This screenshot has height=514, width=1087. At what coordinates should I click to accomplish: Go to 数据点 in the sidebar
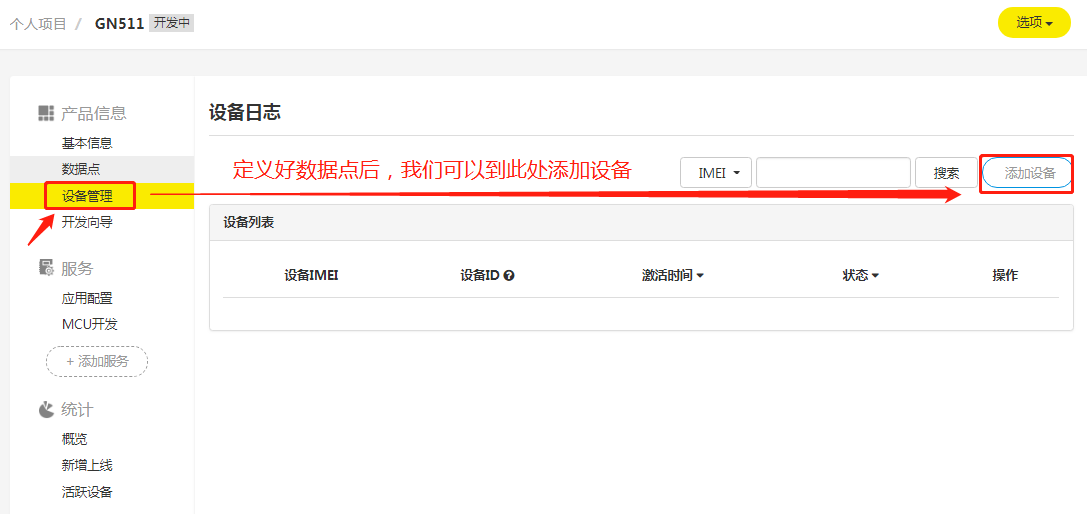click(x=81, y=169)
